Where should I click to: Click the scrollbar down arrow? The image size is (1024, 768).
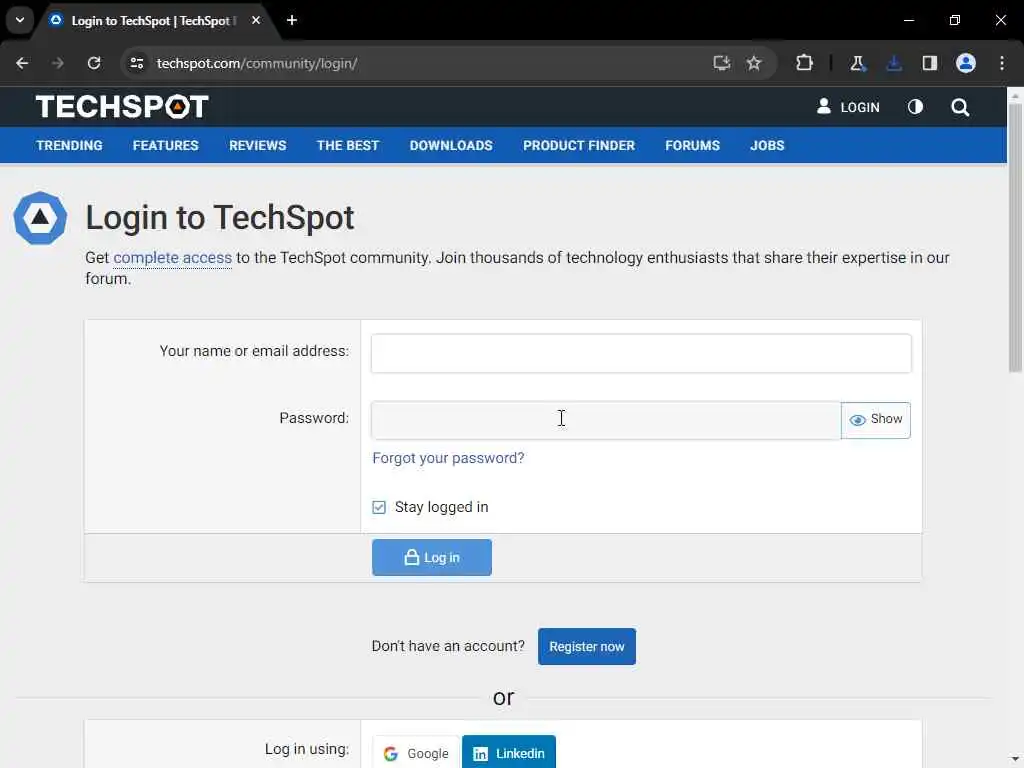point(1015,760)
